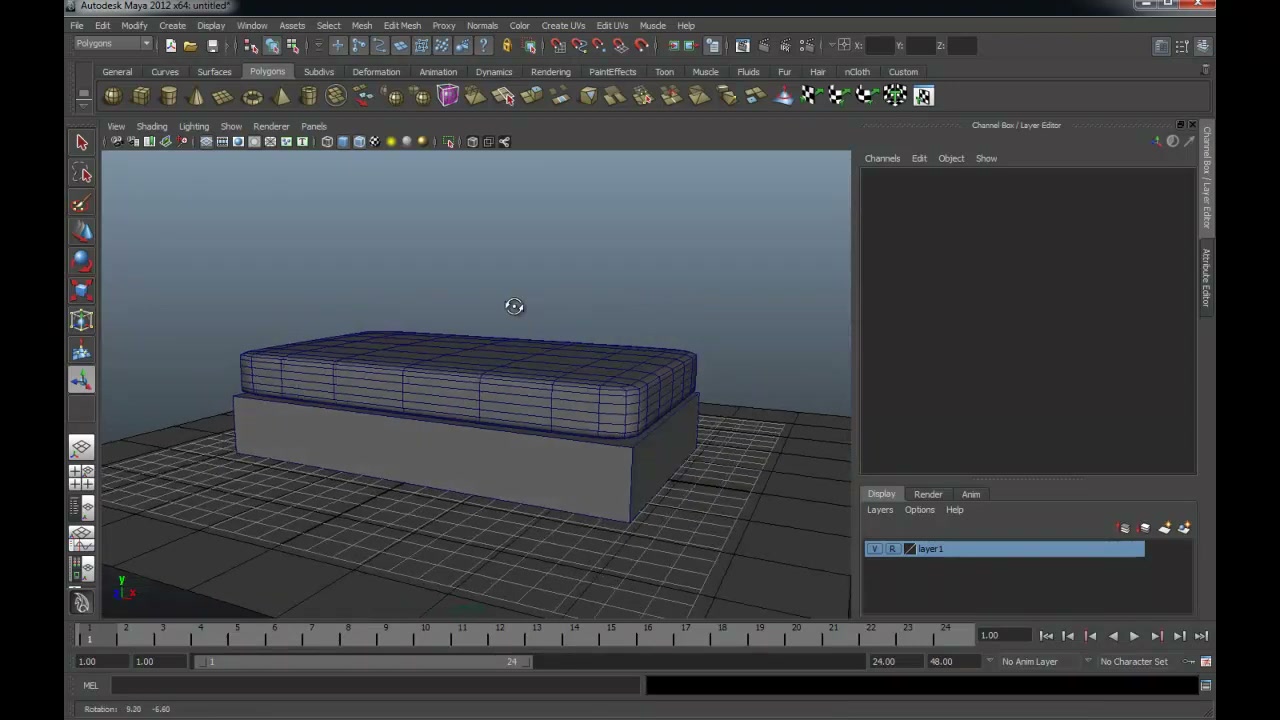Click the polygon sphere shelf icon
The height and width of the screenshot is (720, 1280).
pos(113,96)
